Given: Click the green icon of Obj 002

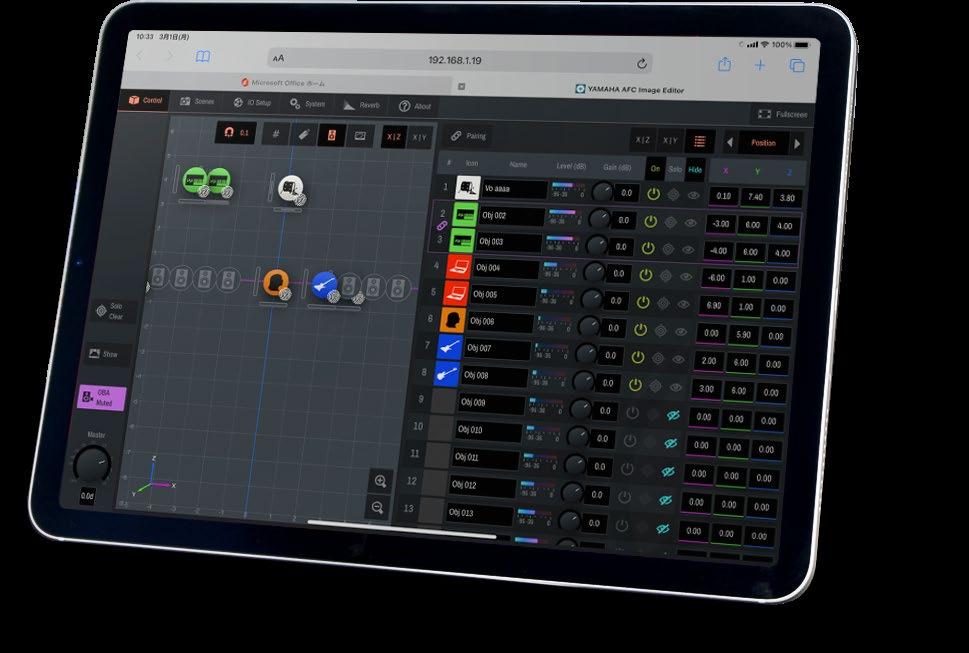Looking at the screenshot, I should [x=465, y=214].
